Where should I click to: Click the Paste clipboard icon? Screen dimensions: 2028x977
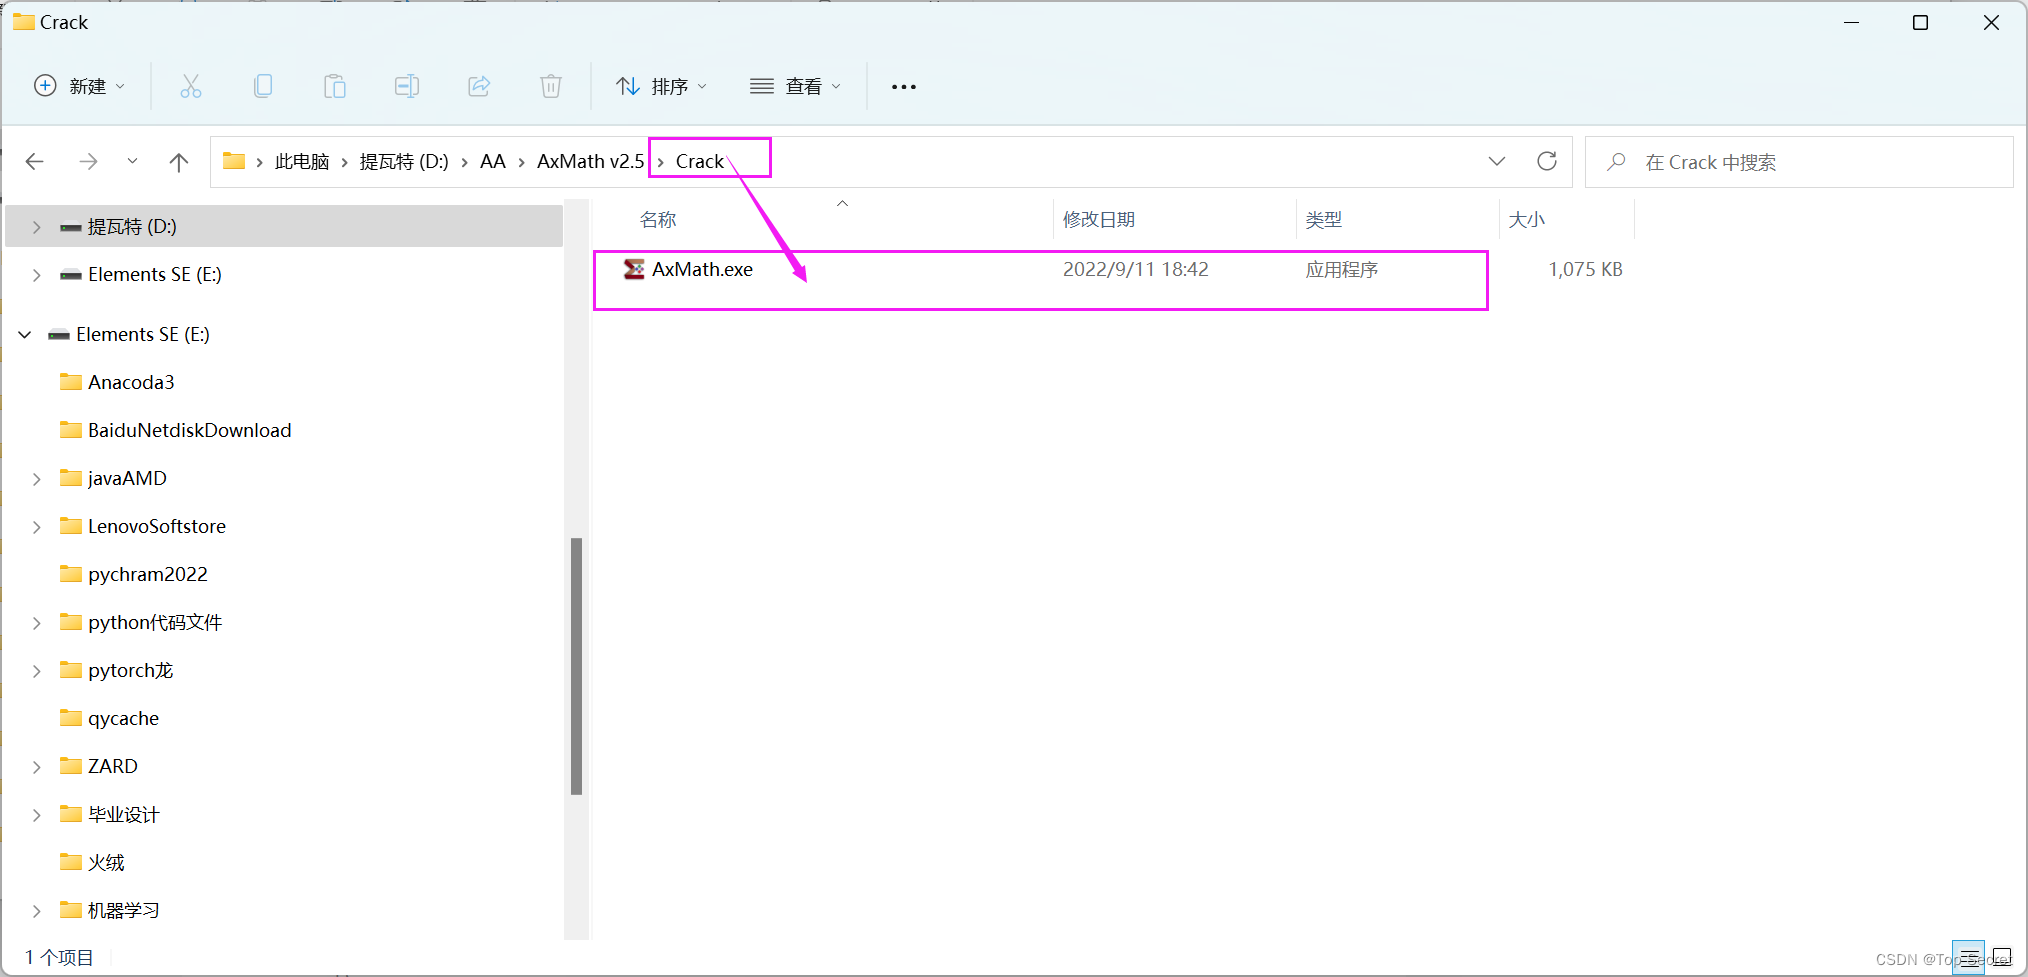pos(335,87)
